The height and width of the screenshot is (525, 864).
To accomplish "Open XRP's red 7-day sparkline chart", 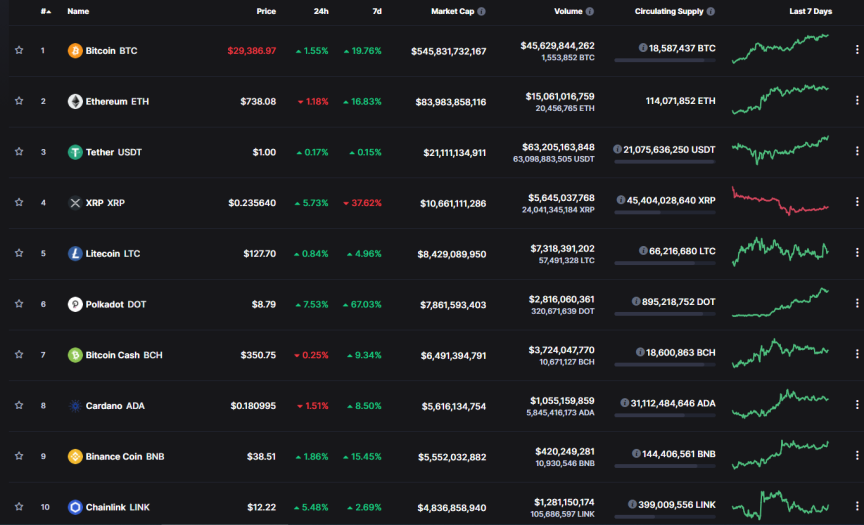I will coord(780,201).
